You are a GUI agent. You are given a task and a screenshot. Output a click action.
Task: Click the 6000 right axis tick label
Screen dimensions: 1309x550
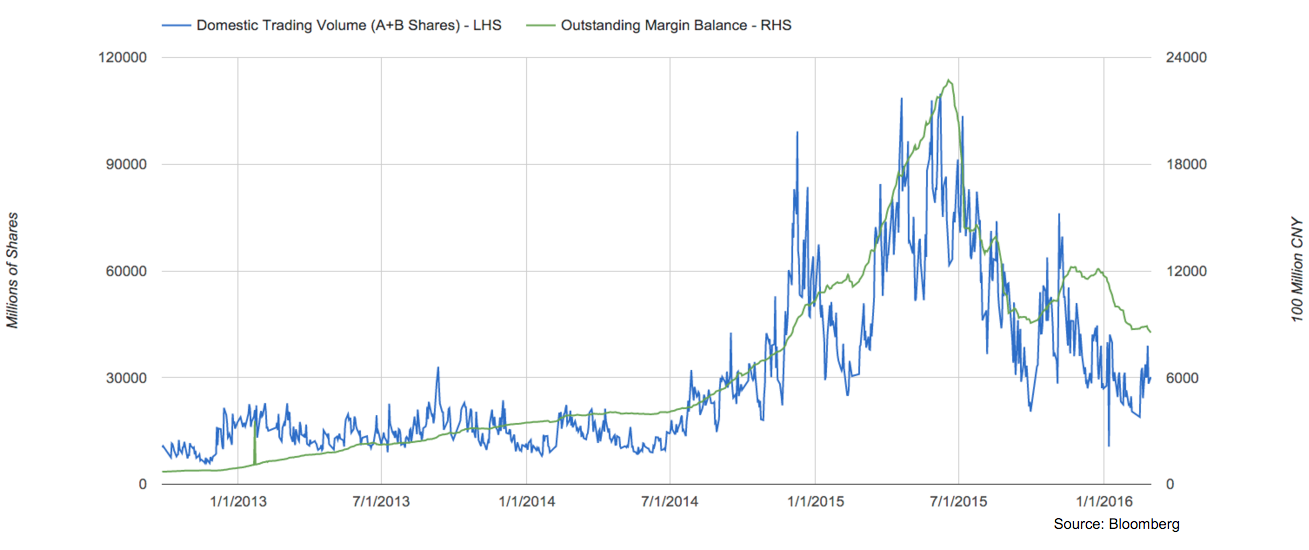[1180, 378]
